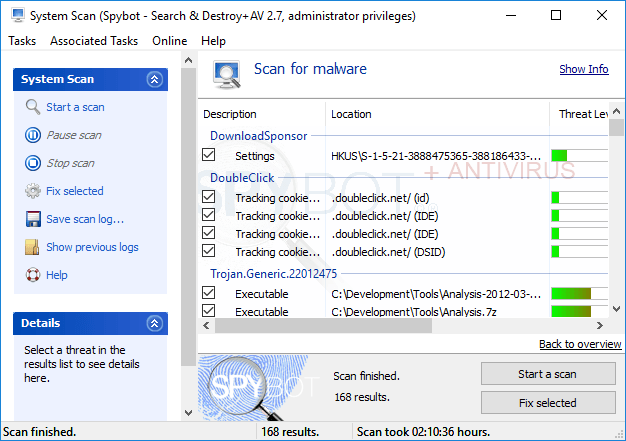Collapse the Details panel
The height and width of the screenshot is (441, 626).
coord(155,323)
